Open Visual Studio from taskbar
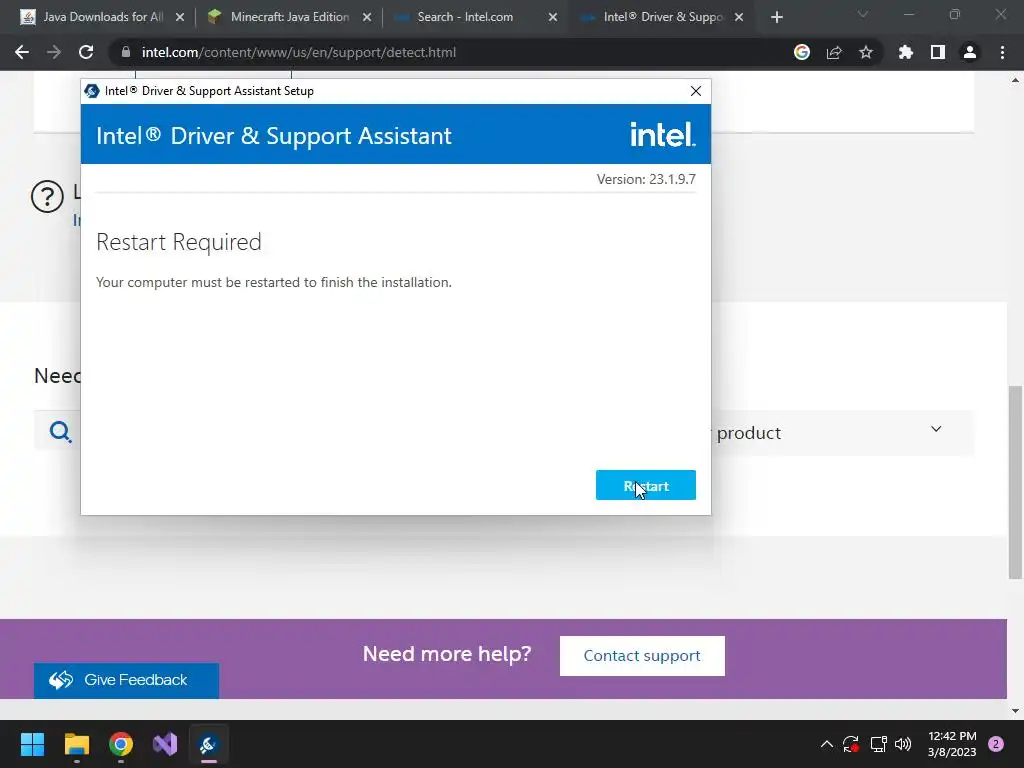Screen dimensions: 1024x768 click(x=165, y=744)
